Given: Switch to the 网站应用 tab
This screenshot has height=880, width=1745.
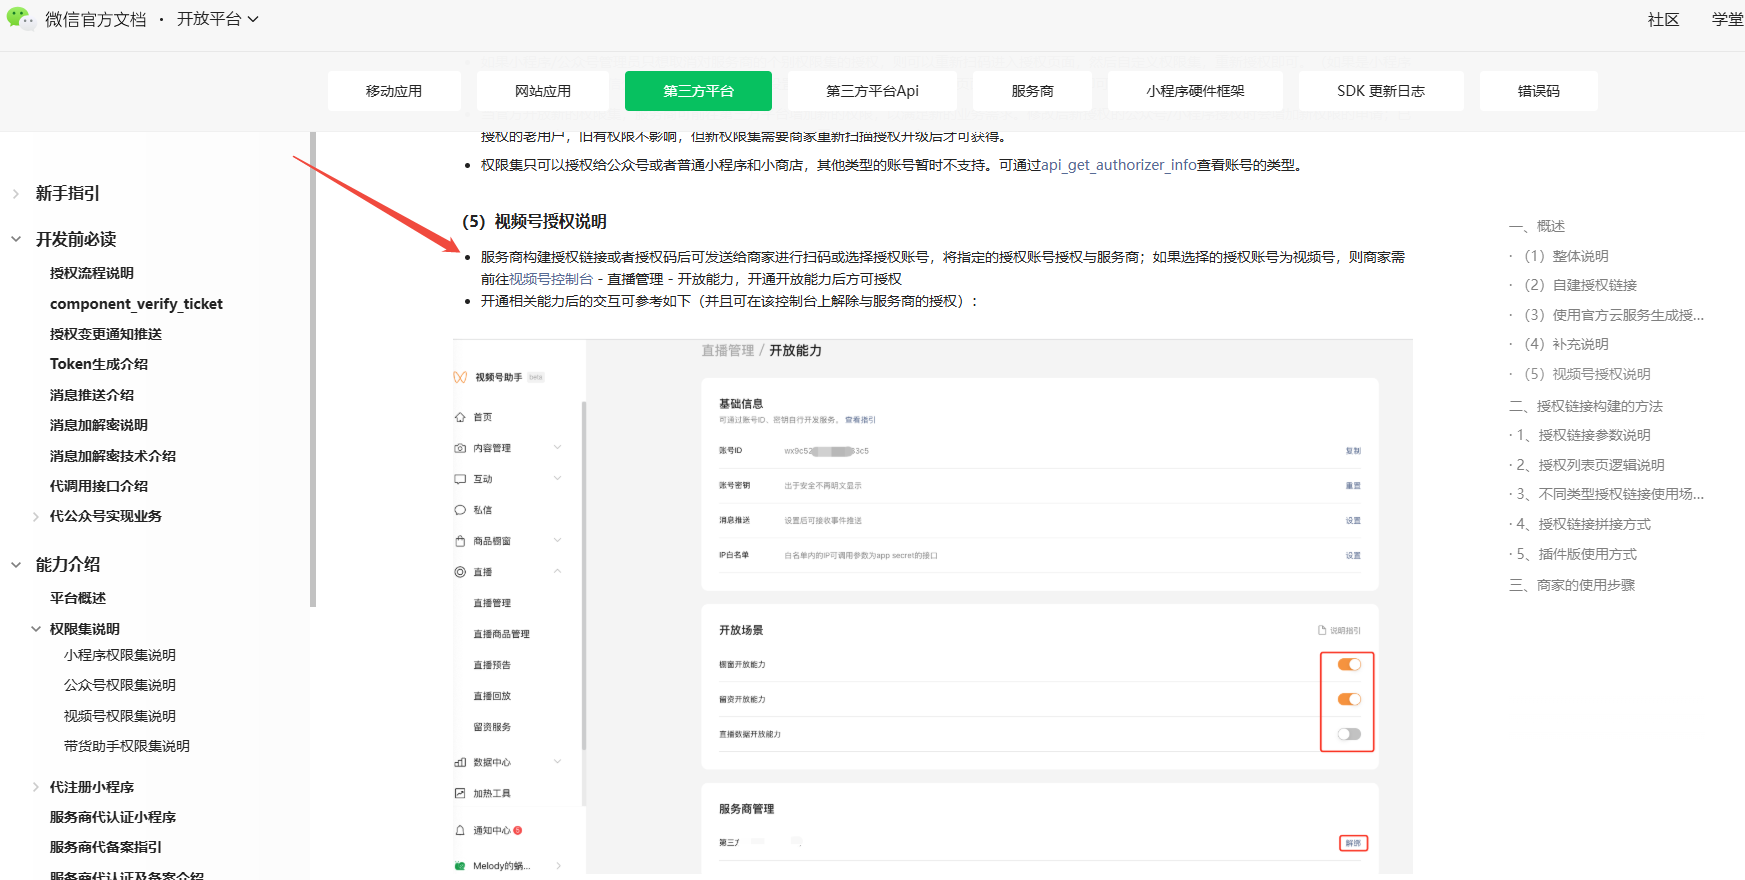Looking at the screenshot, I should [543, 91].
